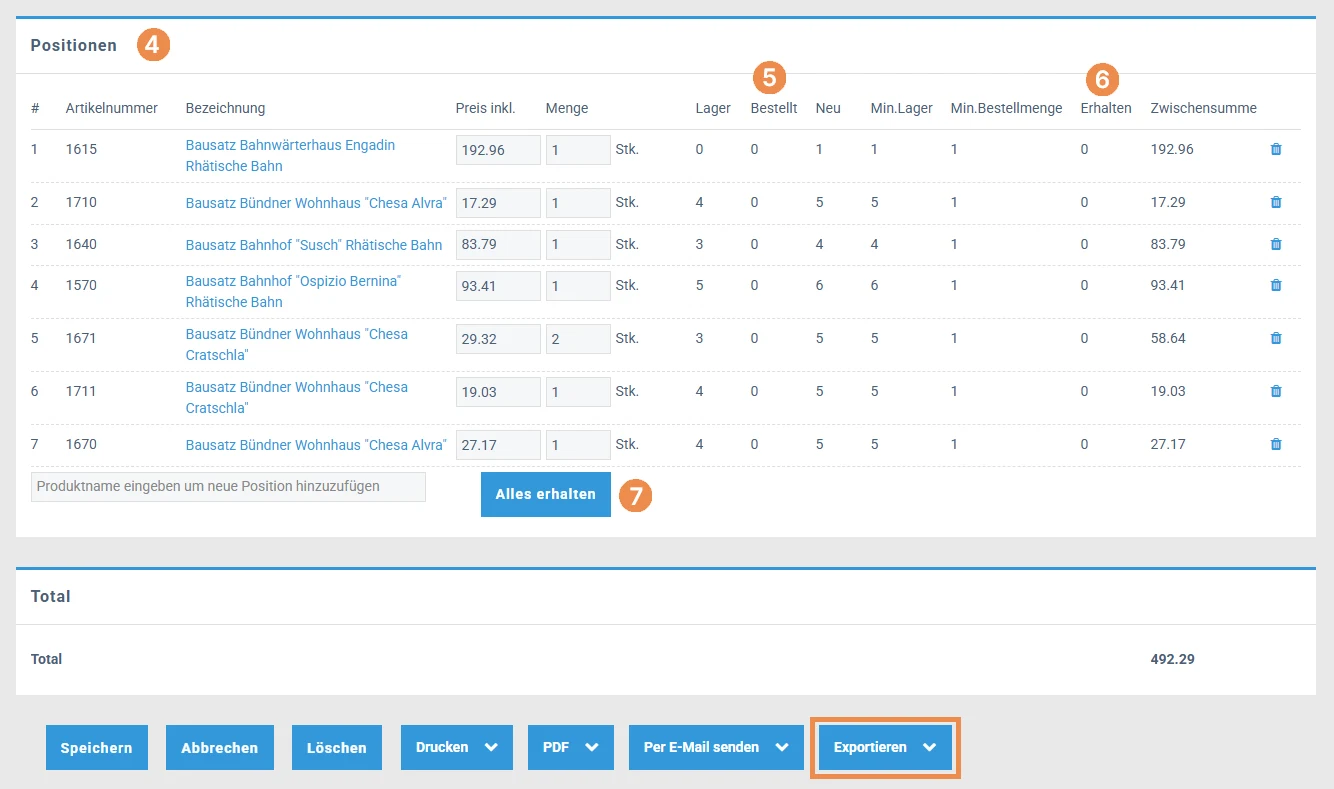Click the Speichern button
Viewport: 1334px width, 789px height.
click(96, 747)
